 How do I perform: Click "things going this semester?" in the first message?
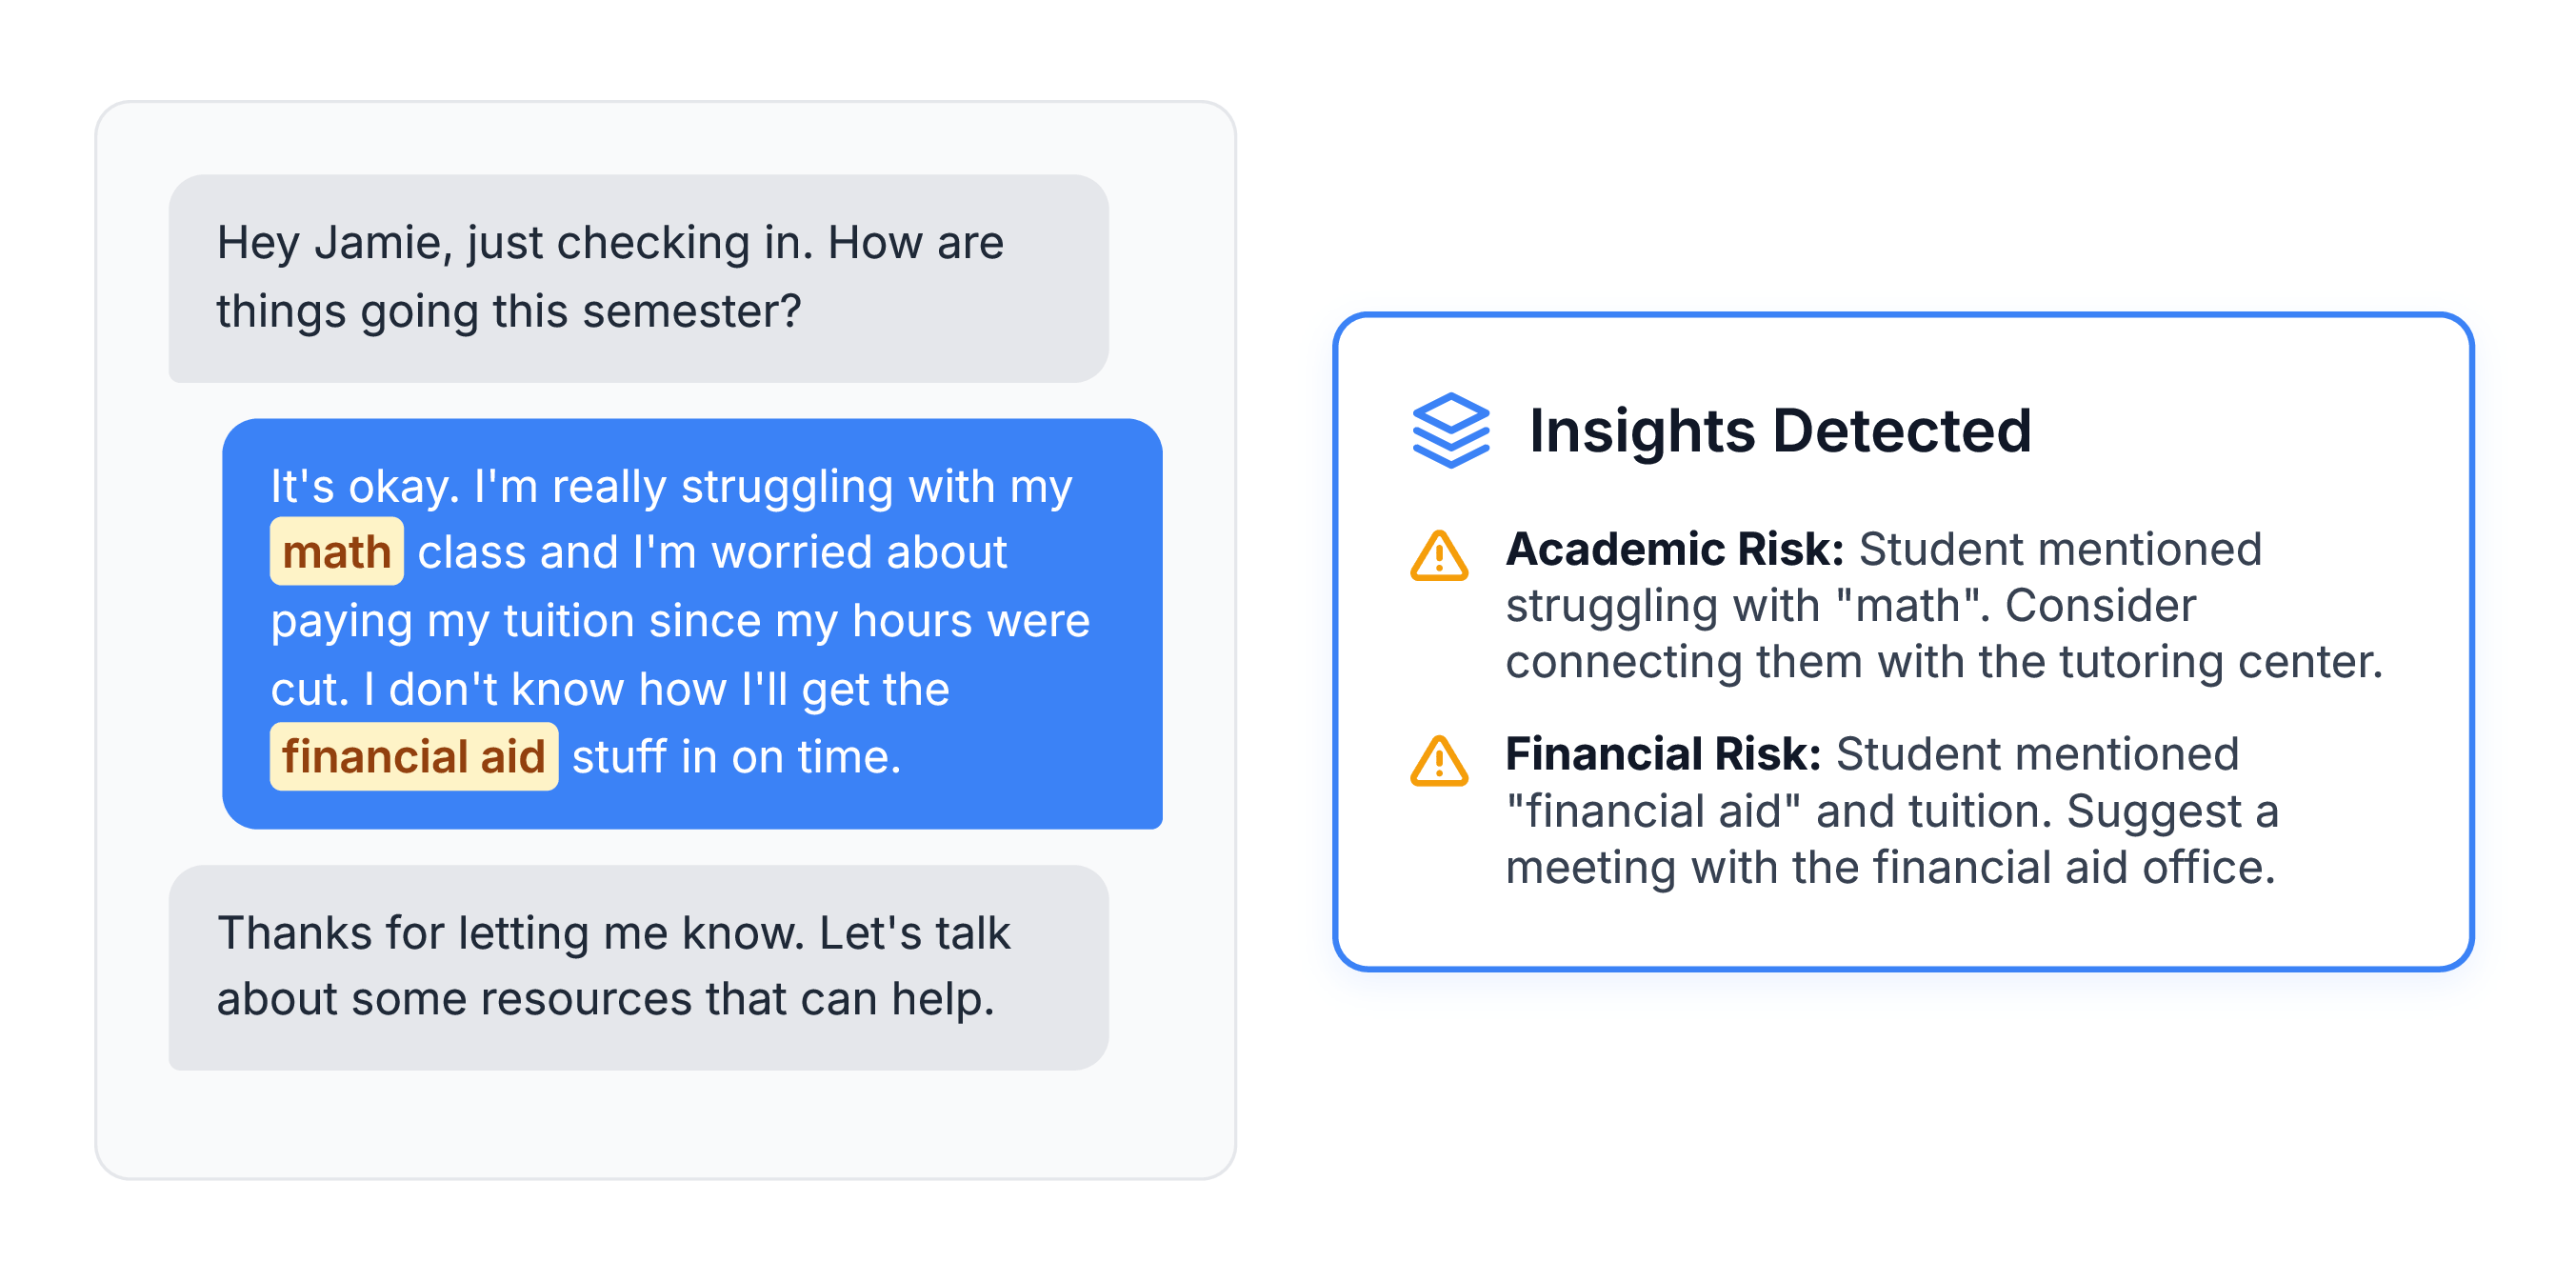click(x=508, y=311)
